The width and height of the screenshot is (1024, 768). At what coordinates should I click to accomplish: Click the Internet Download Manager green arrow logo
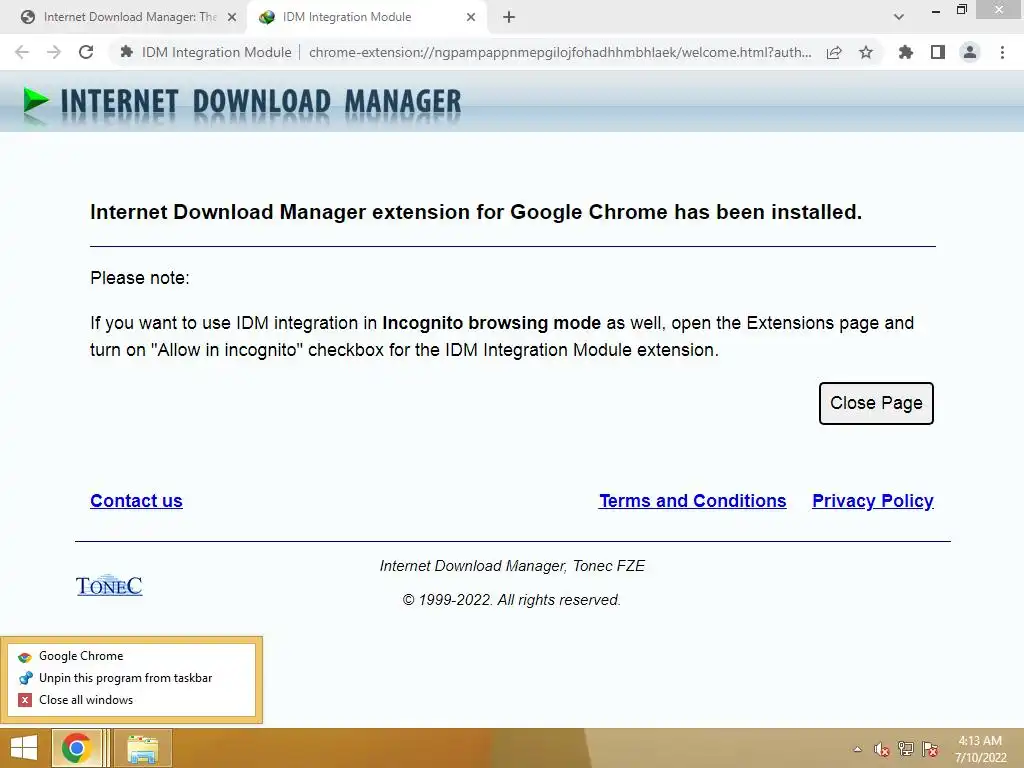(35, 103)
